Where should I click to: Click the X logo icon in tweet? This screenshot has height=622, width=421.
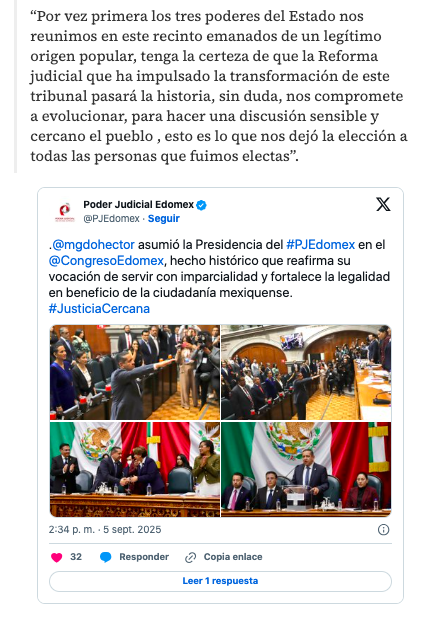[383, 204]
